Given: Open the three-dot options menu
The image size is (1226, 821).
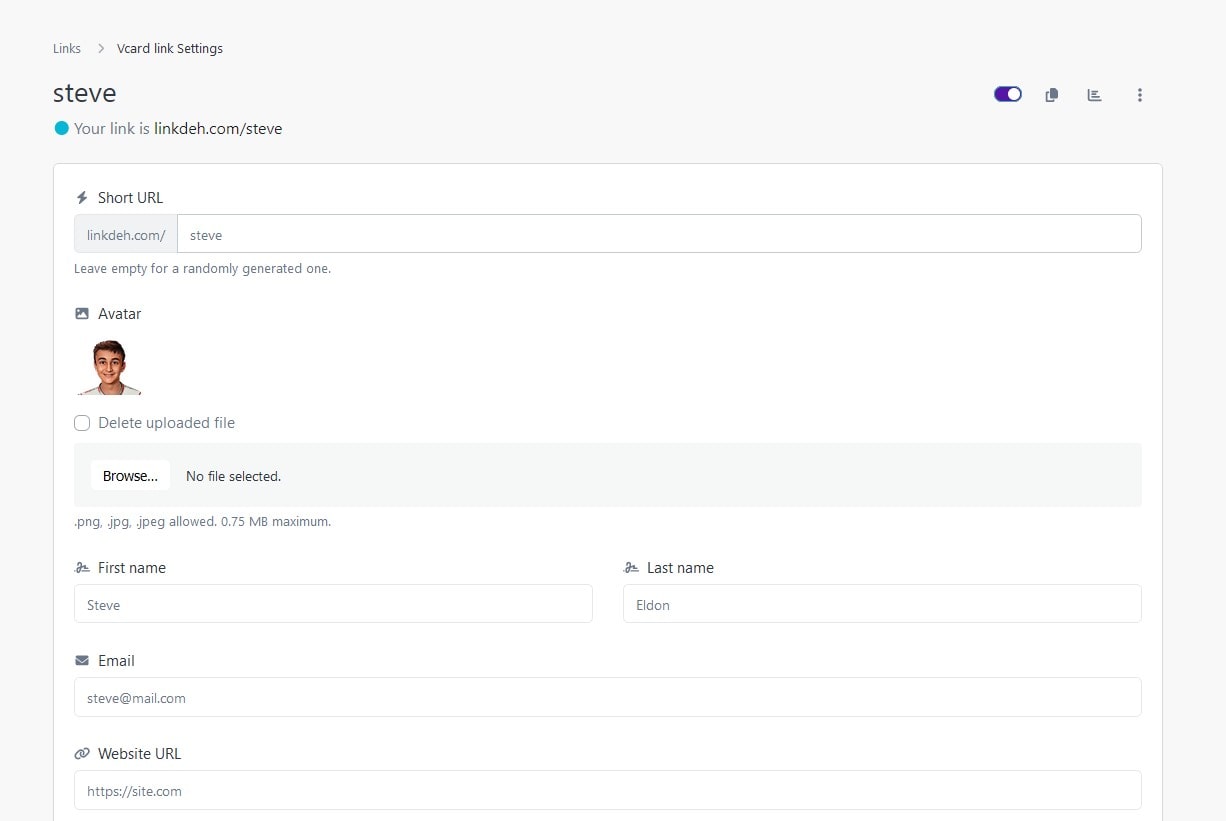Looking at the screenshot, I should (x=1140, y=95).
